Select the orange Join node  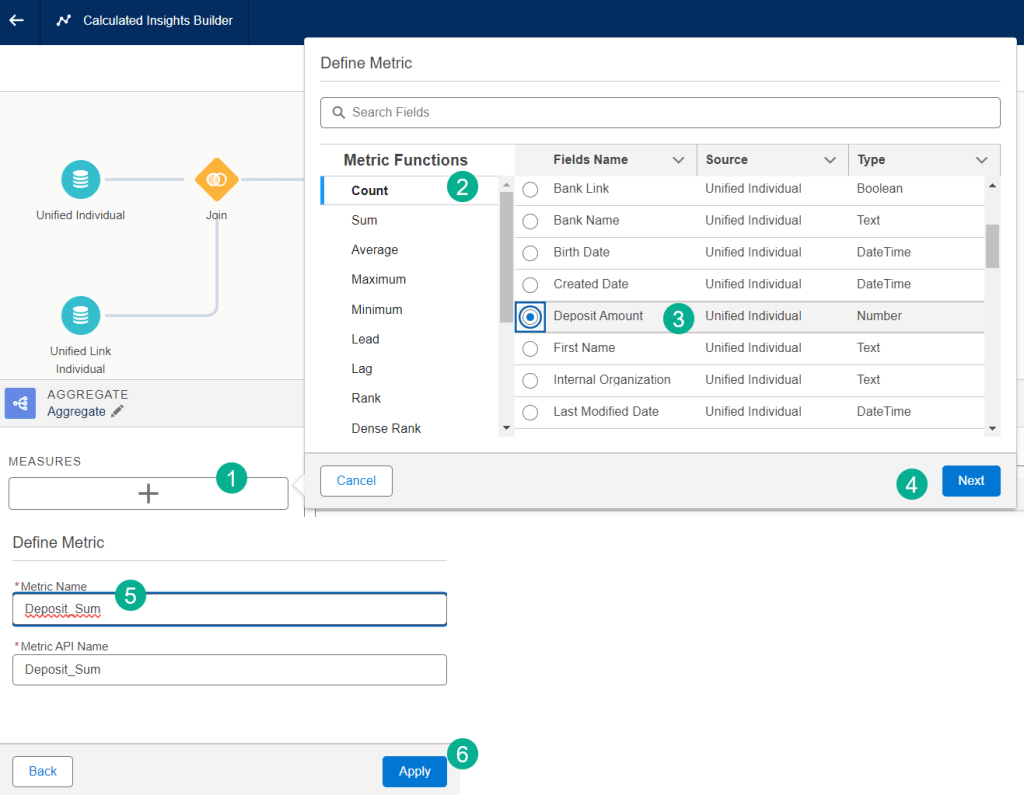217,180
